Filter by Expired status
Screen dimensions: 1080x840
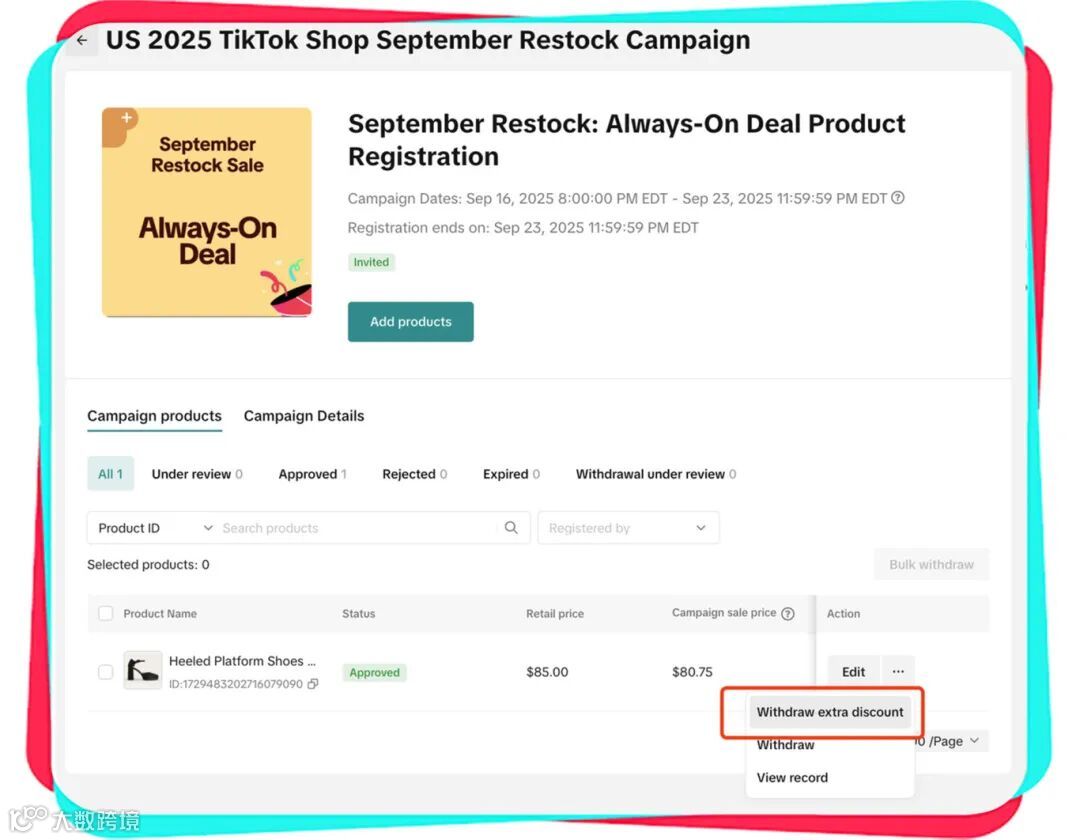(x=511, y=474)
